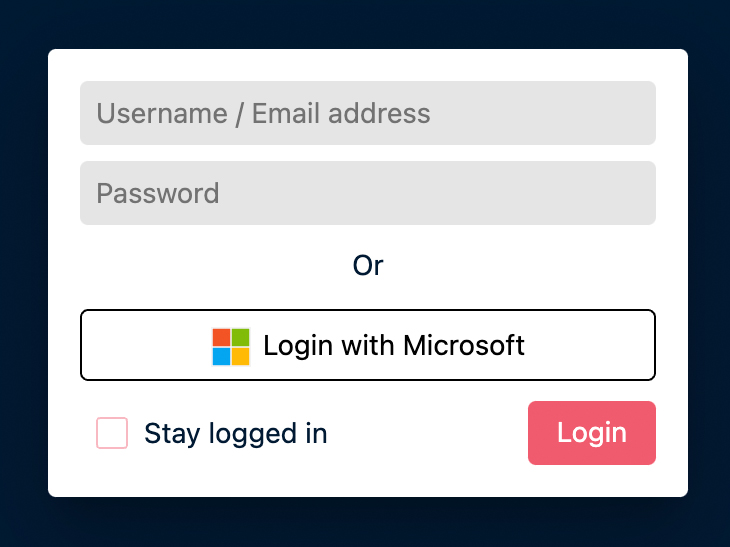This screenshot has width=730, height=547.
Task: Click the "Login with Microsoft" text label
Action: click(394, 346)
